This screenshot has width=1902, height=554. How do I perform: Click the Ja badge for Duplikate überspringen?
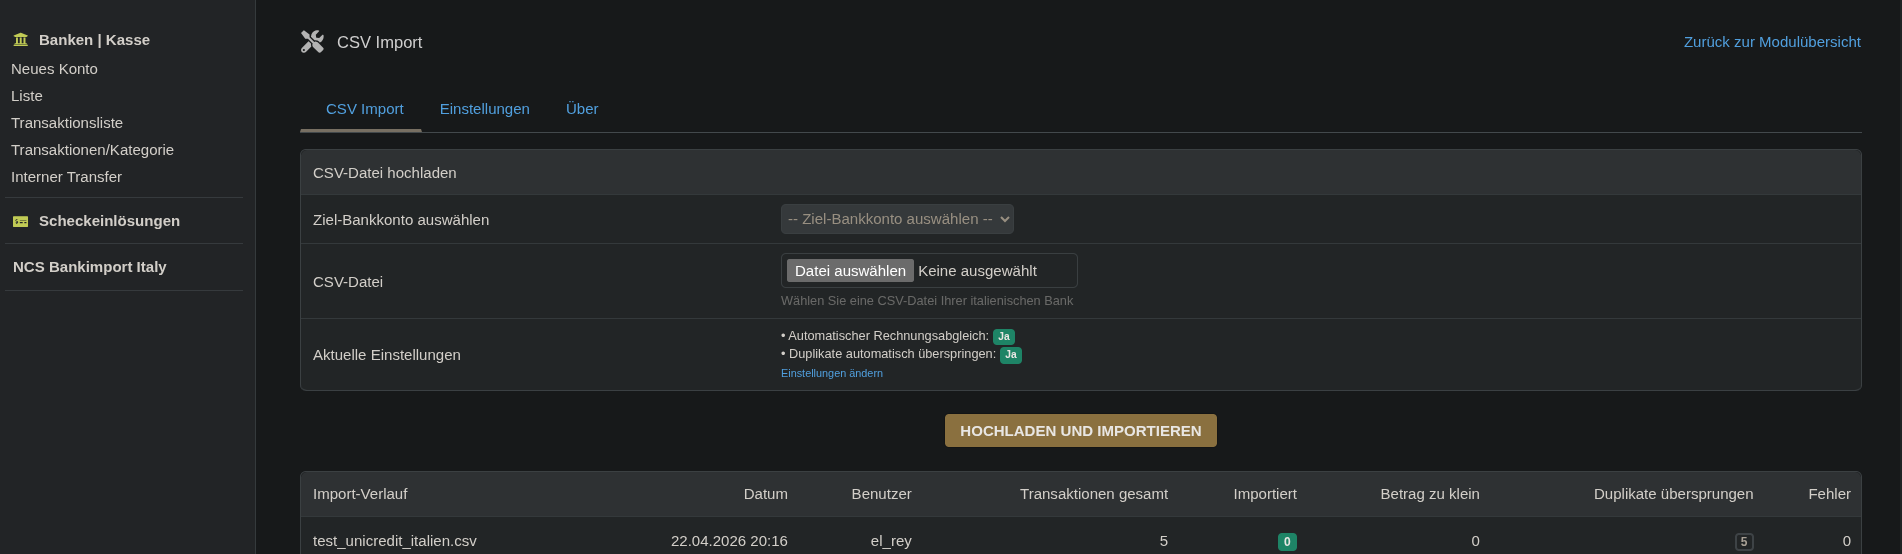(x=1011, y=355)
